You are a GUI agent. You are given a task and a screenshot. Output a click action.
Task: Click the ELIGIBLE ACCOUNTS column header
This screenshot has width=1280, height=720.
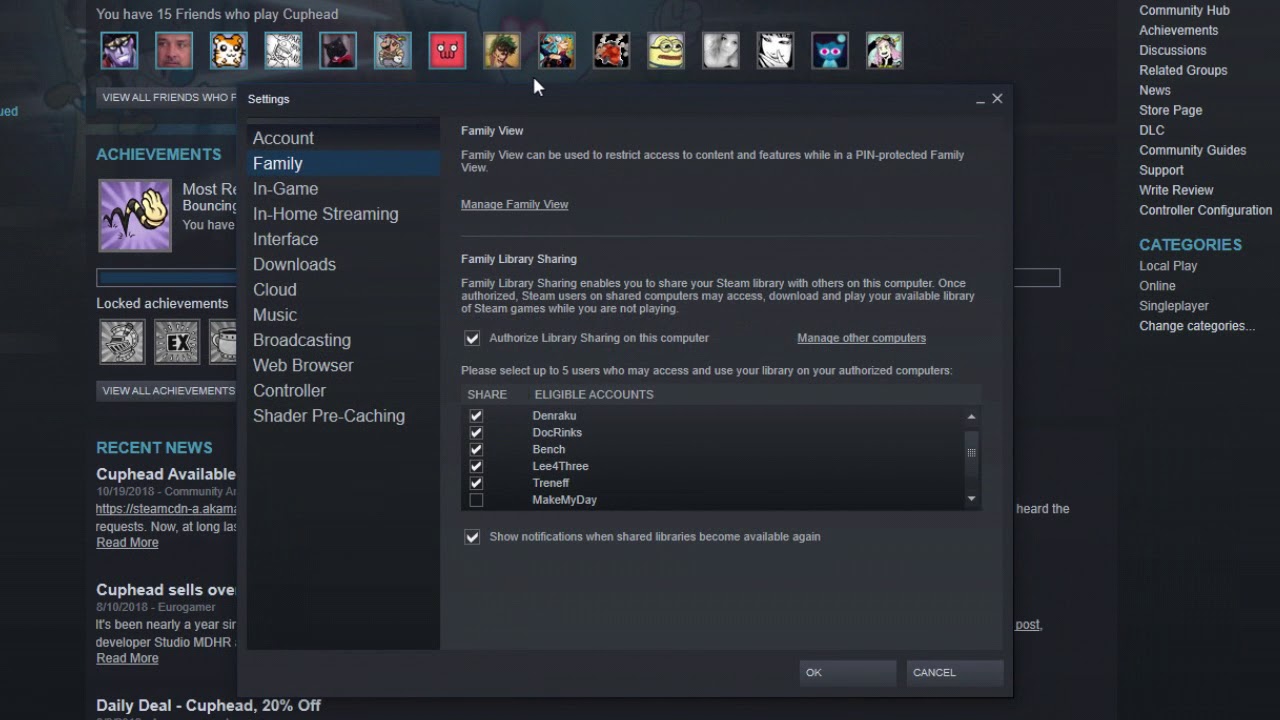[x=594, y=395]
